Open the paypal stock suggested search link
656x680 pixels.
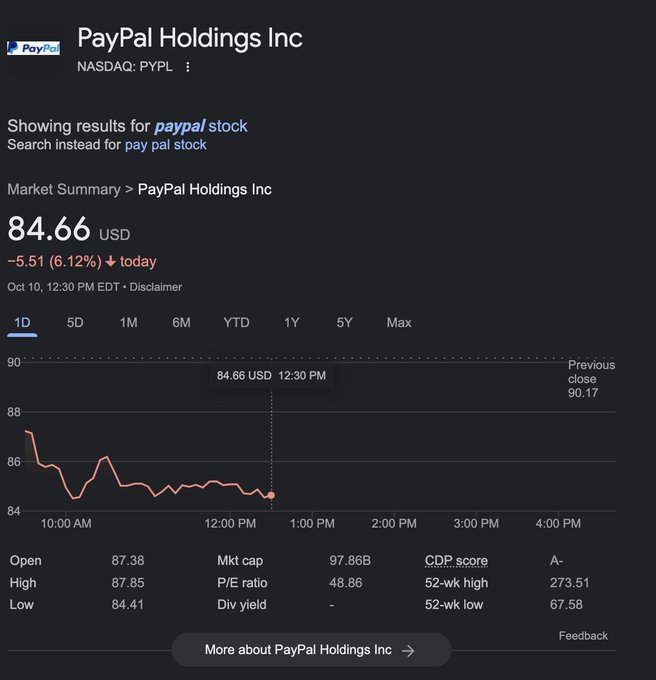[201, 126]
